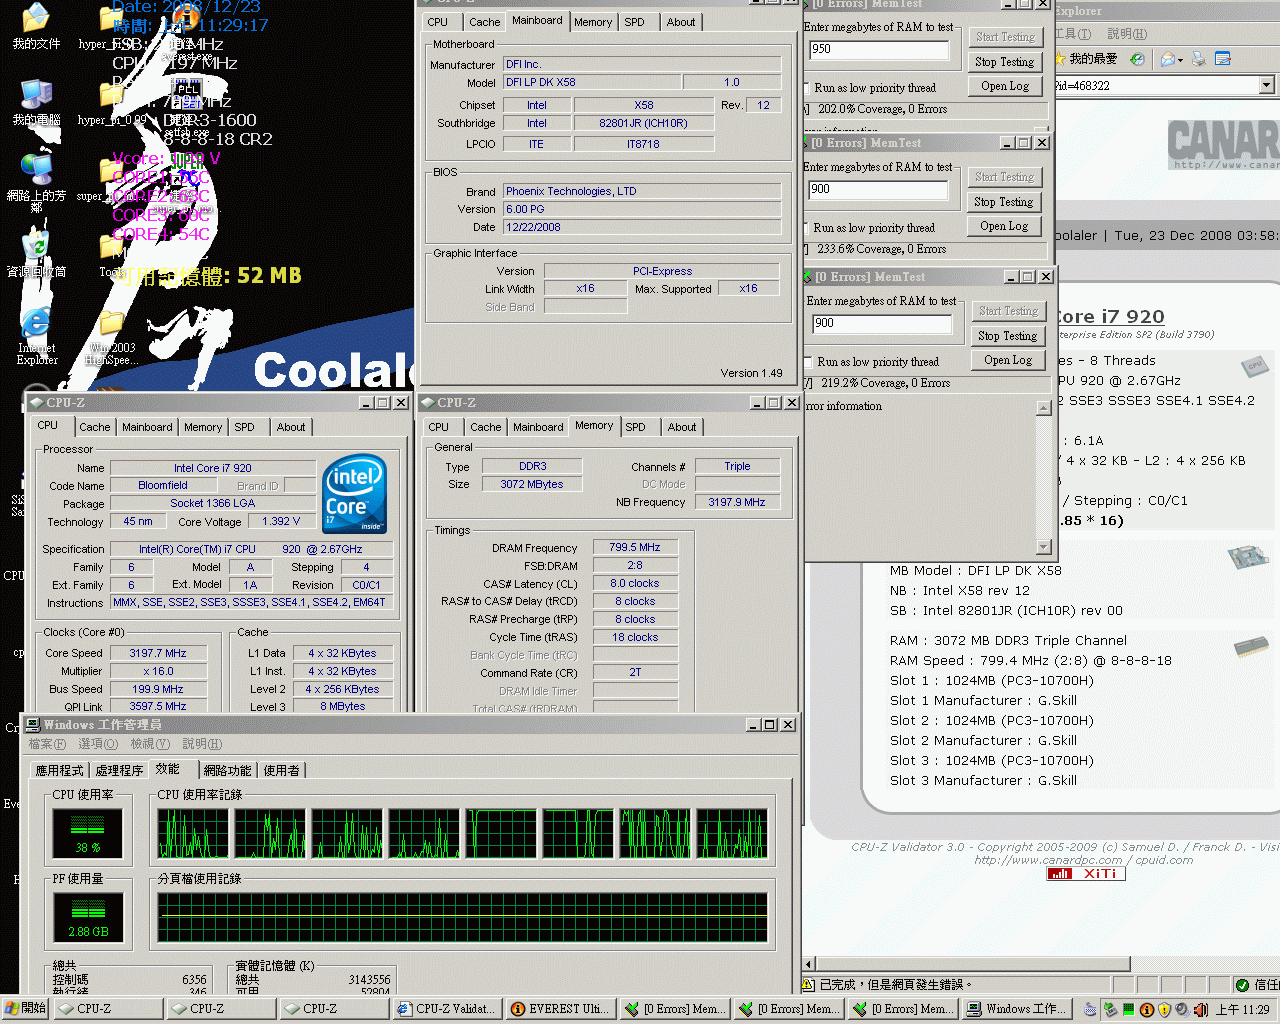This screenshot has height=1024, width=1280.
Task: Open Log in the 950 MB MemTest window
Action: tap(1004, 86)
